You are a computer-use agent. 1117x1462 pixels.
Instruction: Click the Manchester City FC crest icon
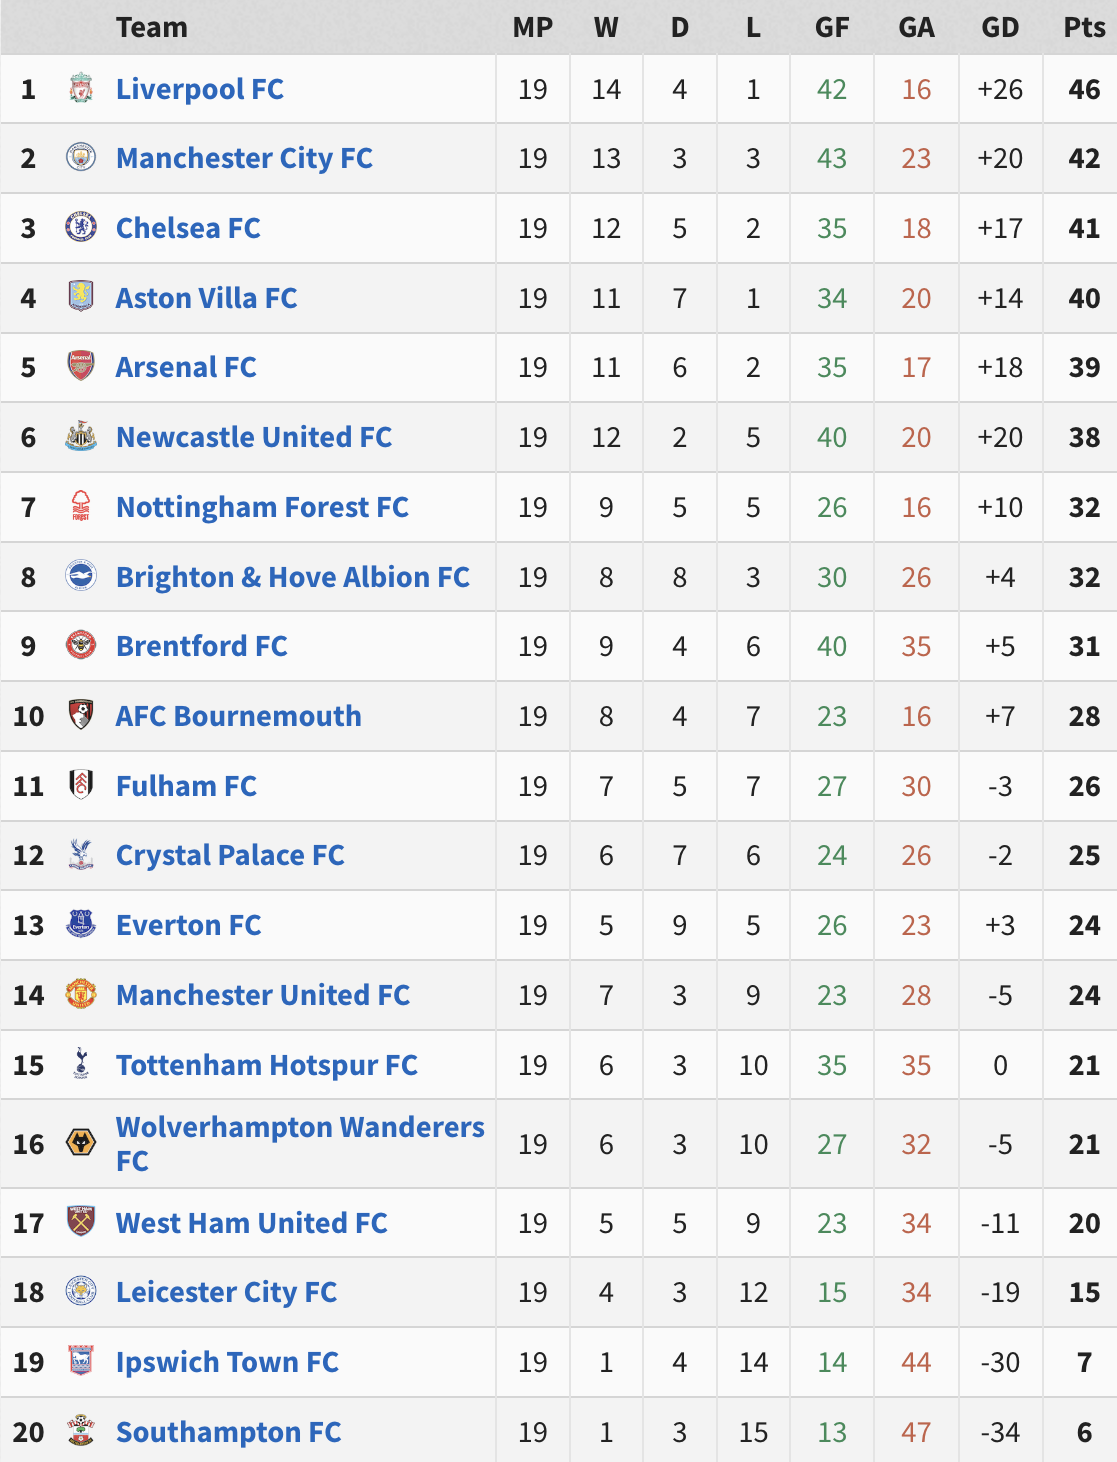pos(81,158)
